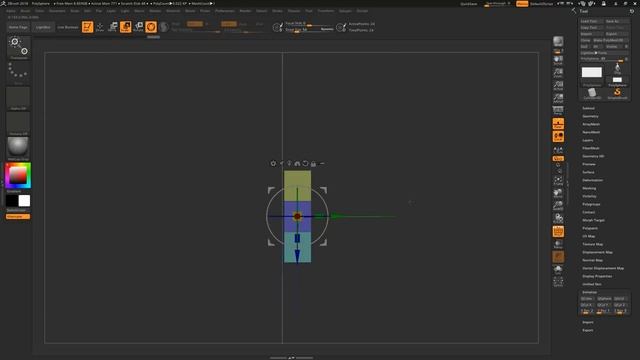Click the Live Boolean button
Viewport: 640px width, 360px height.
pyautogui.click(x=67, y=27)
